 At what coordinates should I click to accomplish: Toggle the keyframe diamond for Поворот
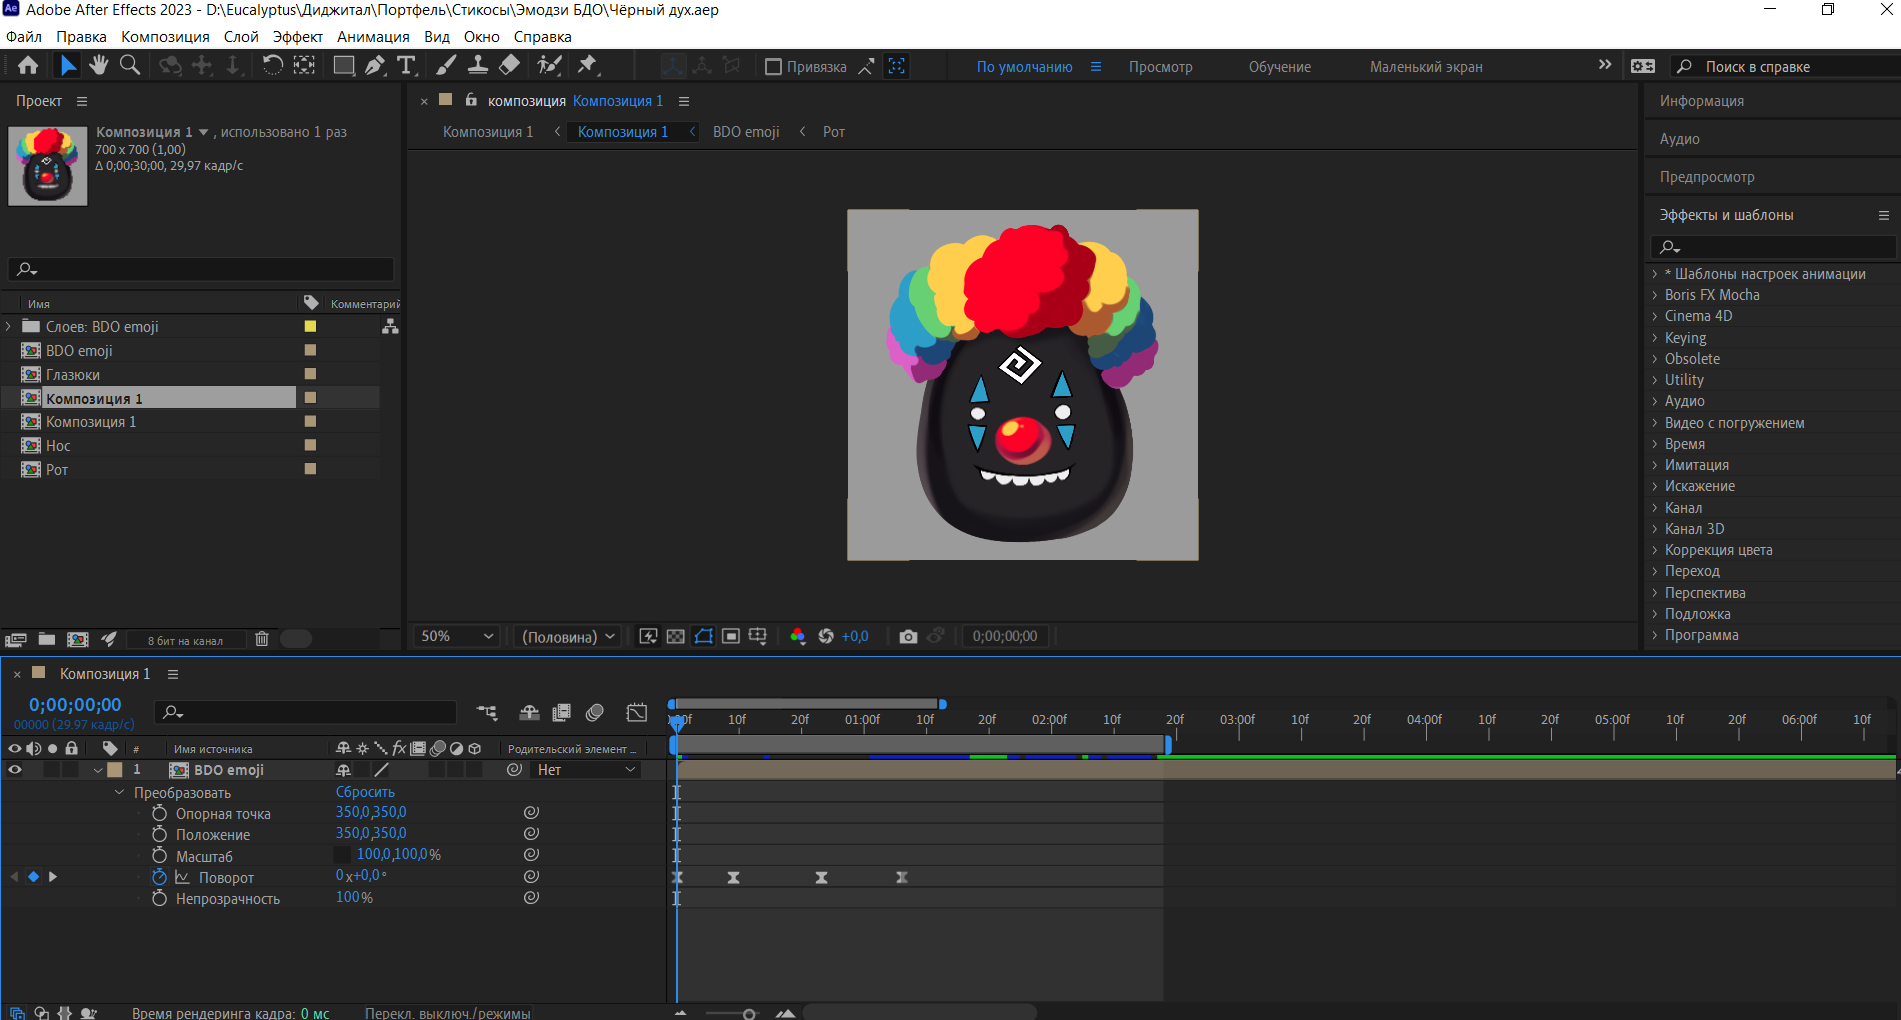click(33, 877)
